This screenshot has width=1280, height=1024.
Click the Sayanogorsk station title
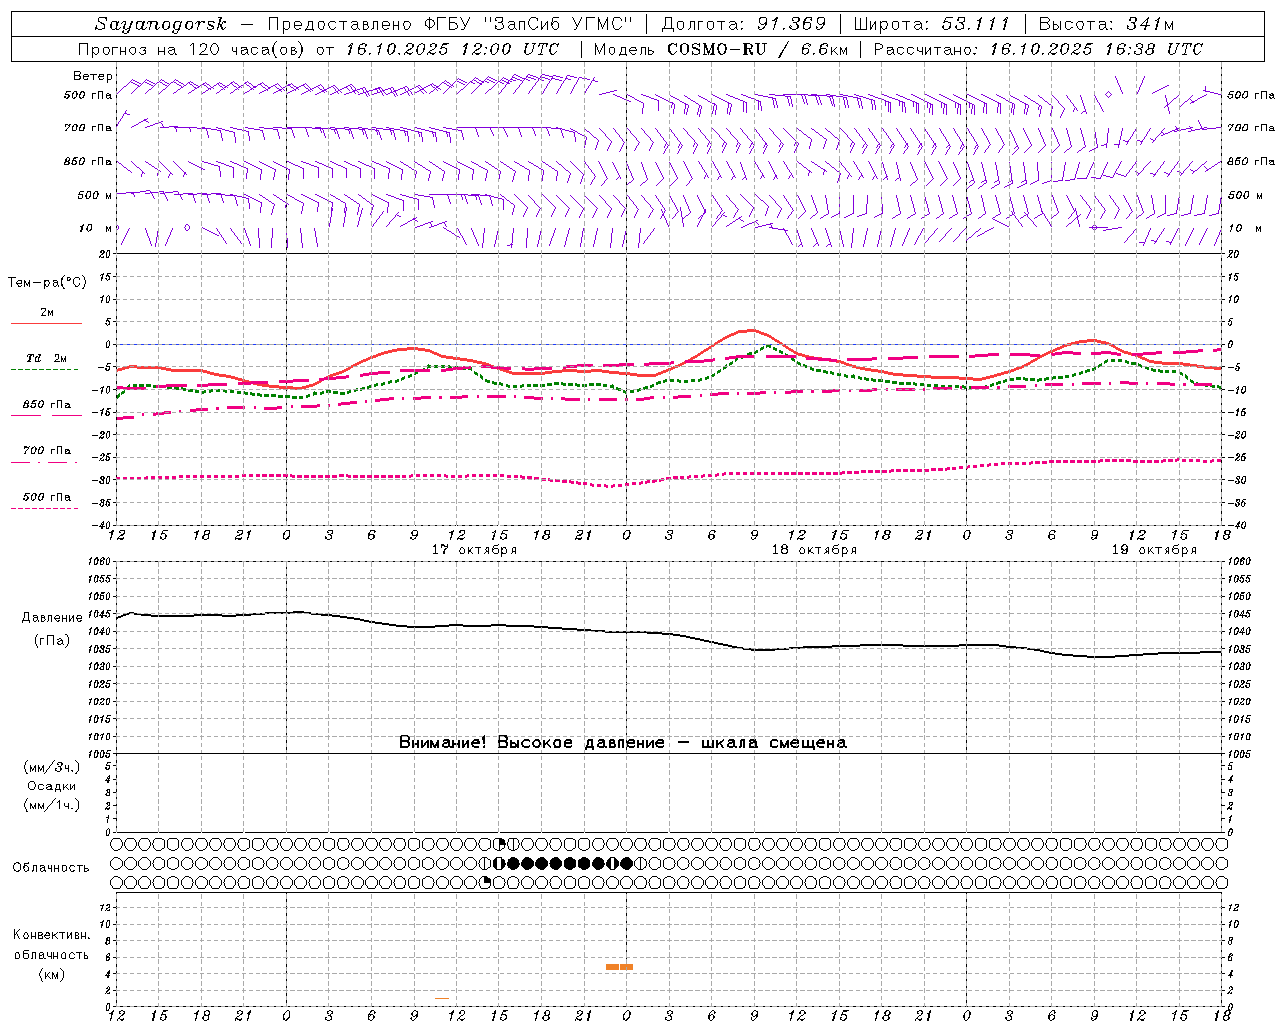point(161,24)
